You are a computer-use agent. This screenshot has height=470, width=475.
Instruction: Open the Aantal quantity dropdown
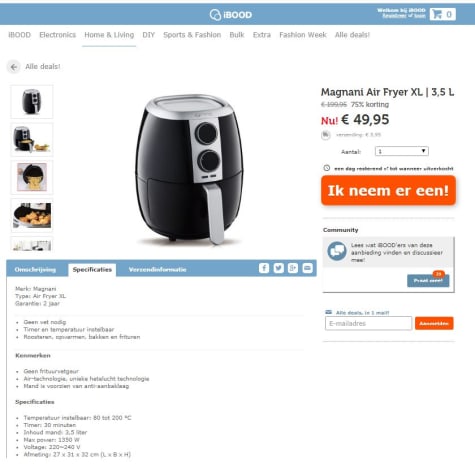(x=402, y=151)
